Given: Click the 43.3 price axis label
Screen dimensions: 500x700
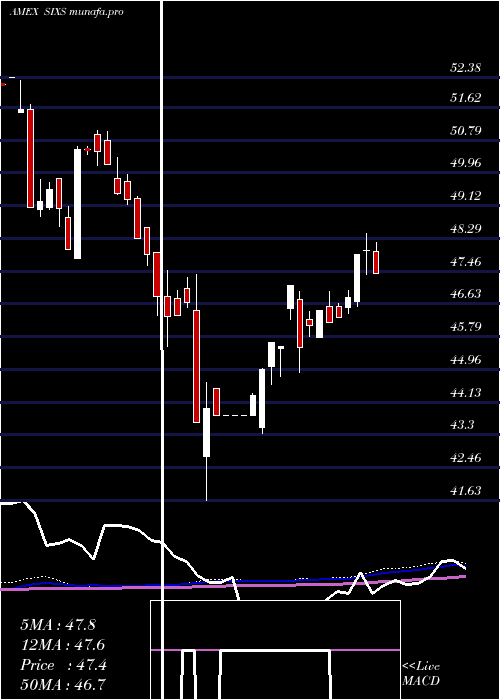Looking at the screenshot, I should click(462, 425).
